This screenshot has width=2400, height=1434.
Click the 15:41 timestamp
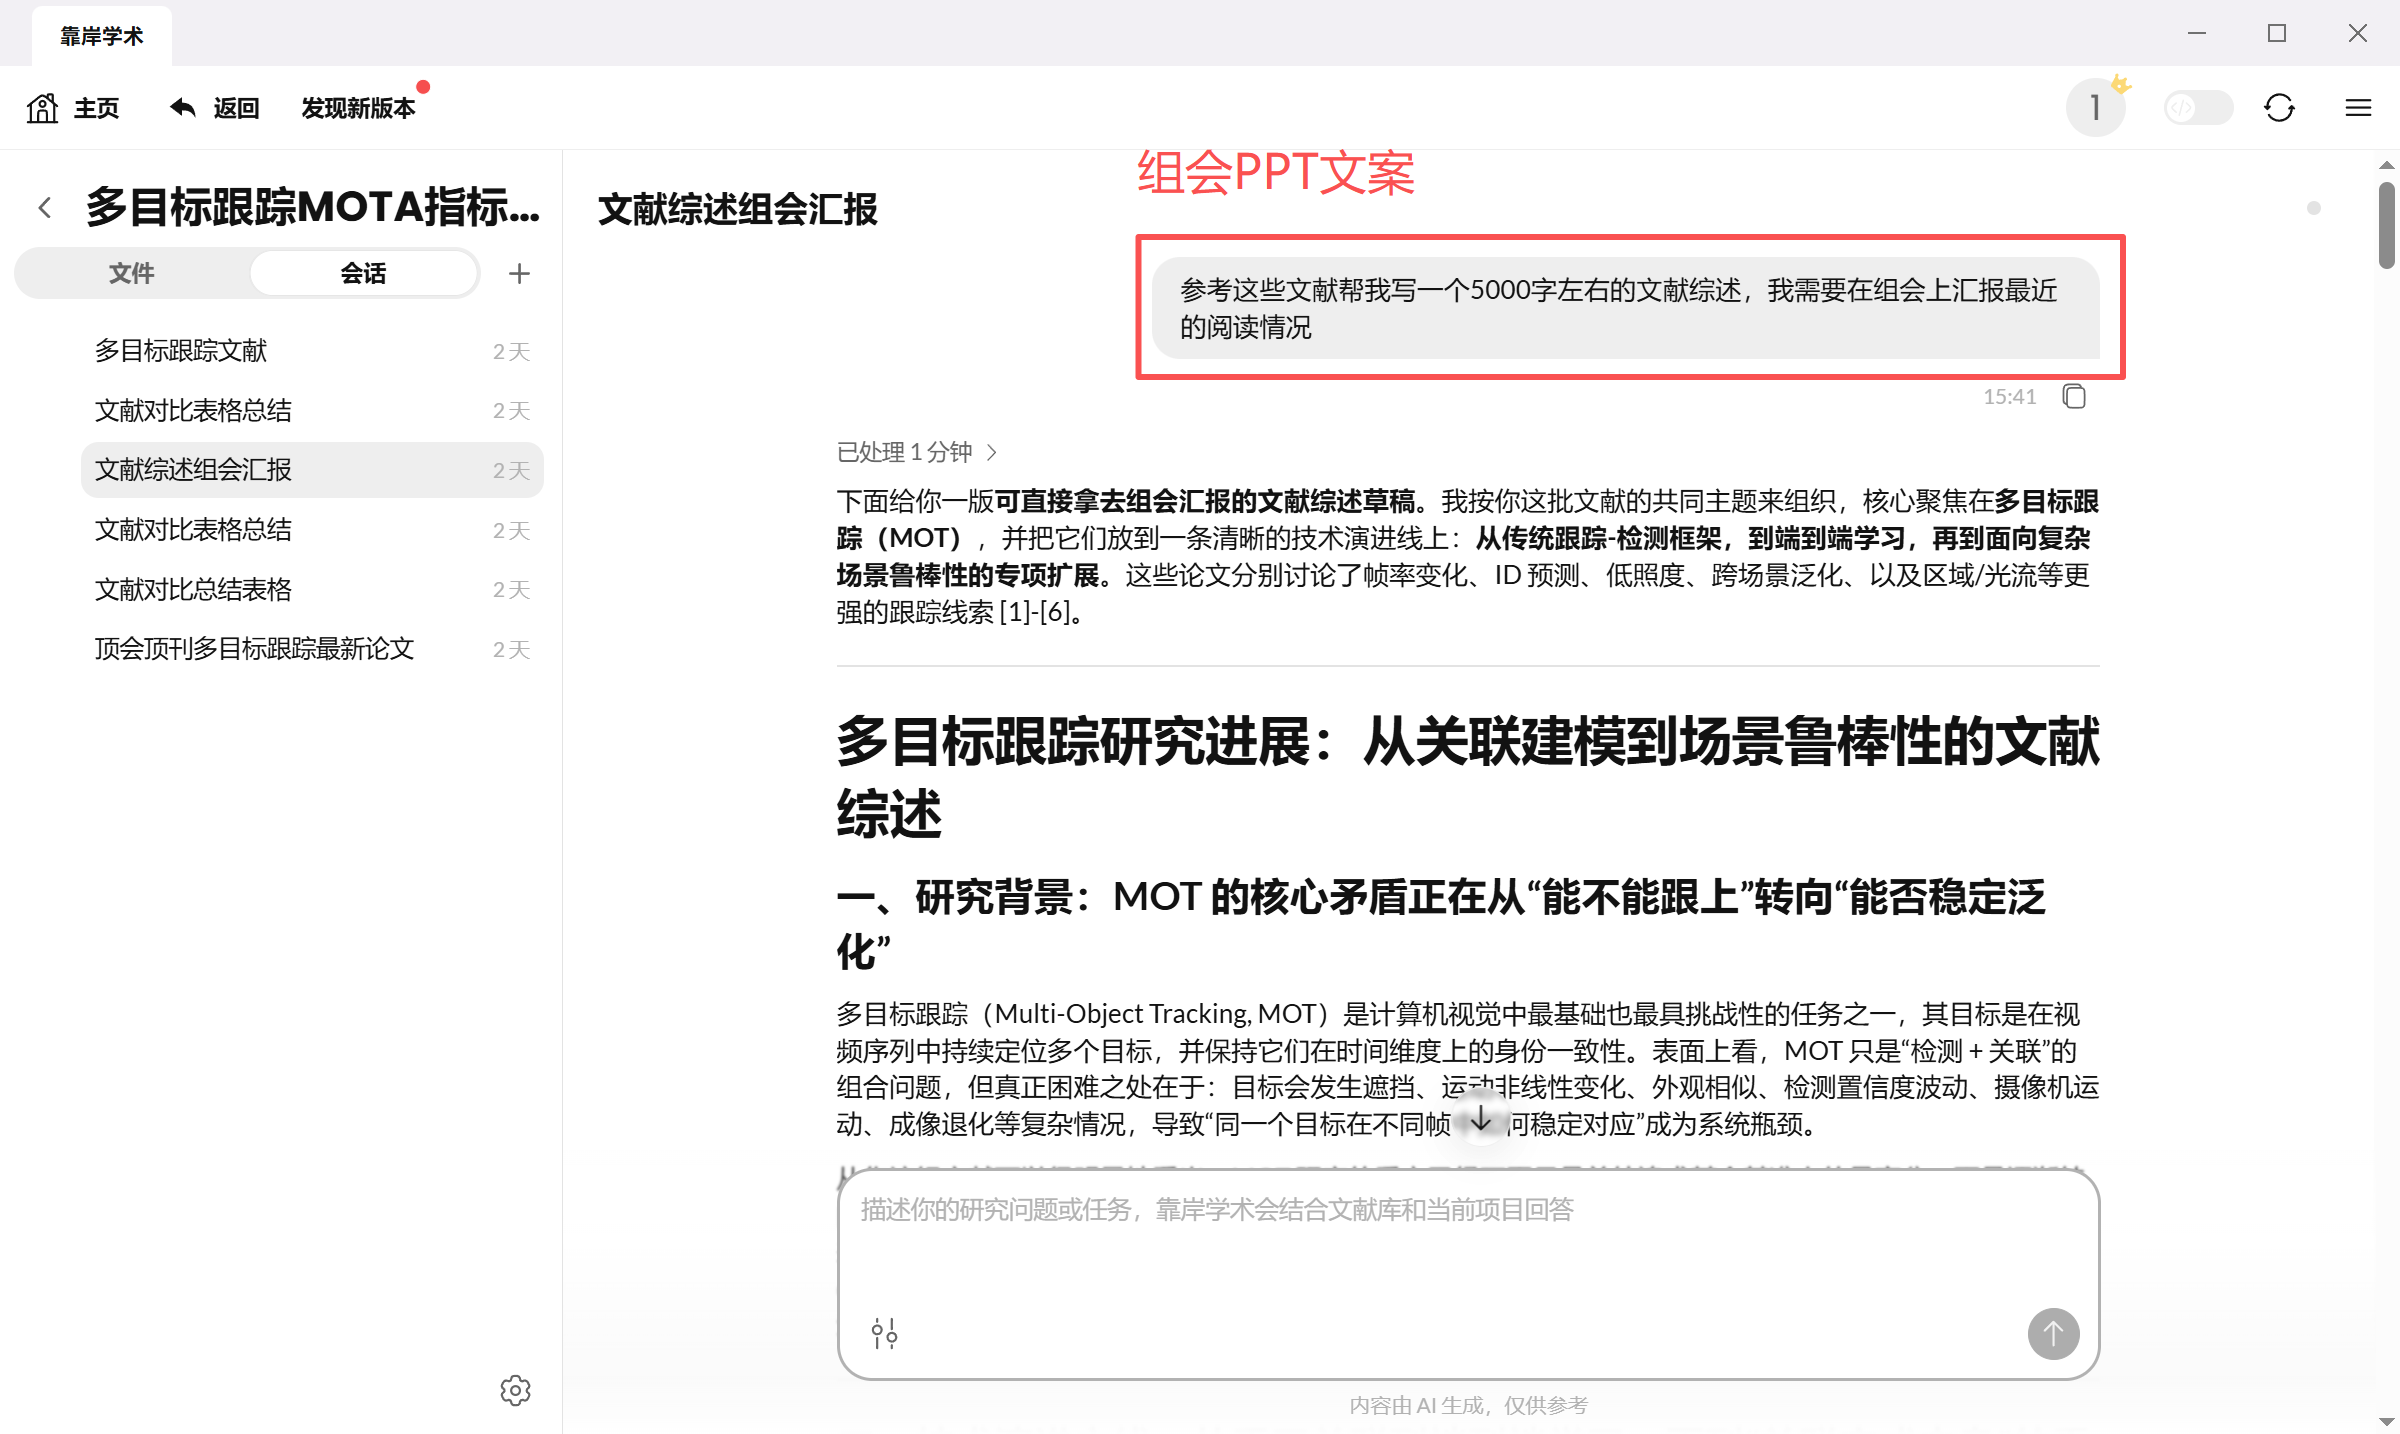2009,397
